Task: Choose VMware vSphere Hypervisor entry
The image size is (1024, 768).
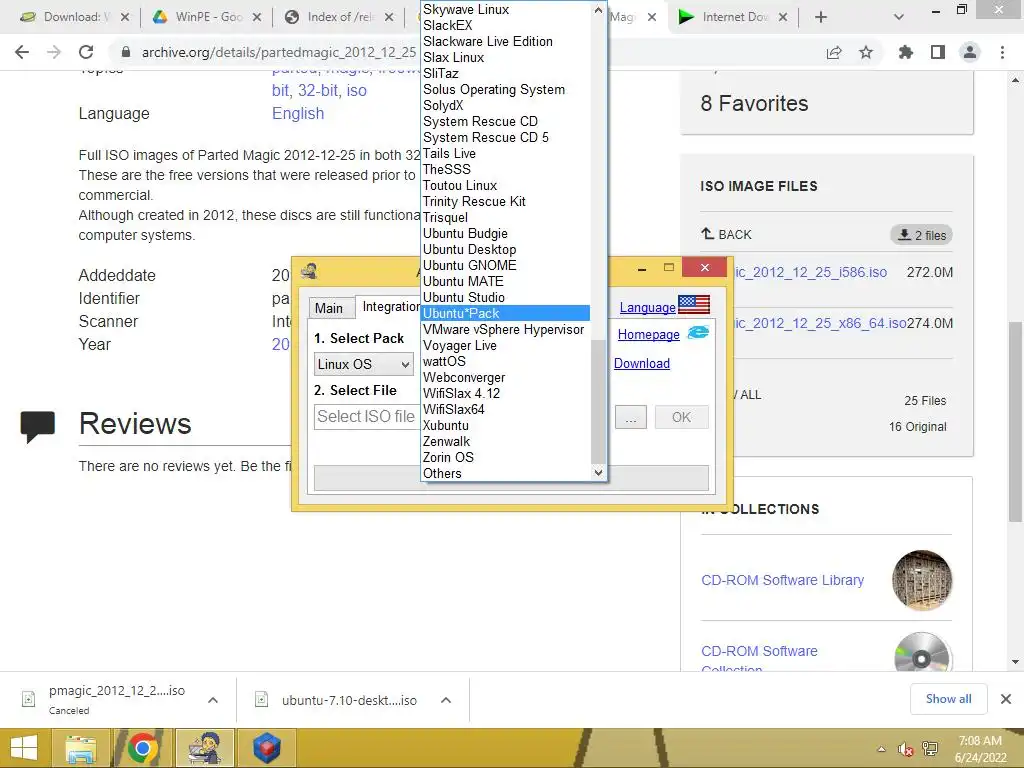Action: point(505,329)
